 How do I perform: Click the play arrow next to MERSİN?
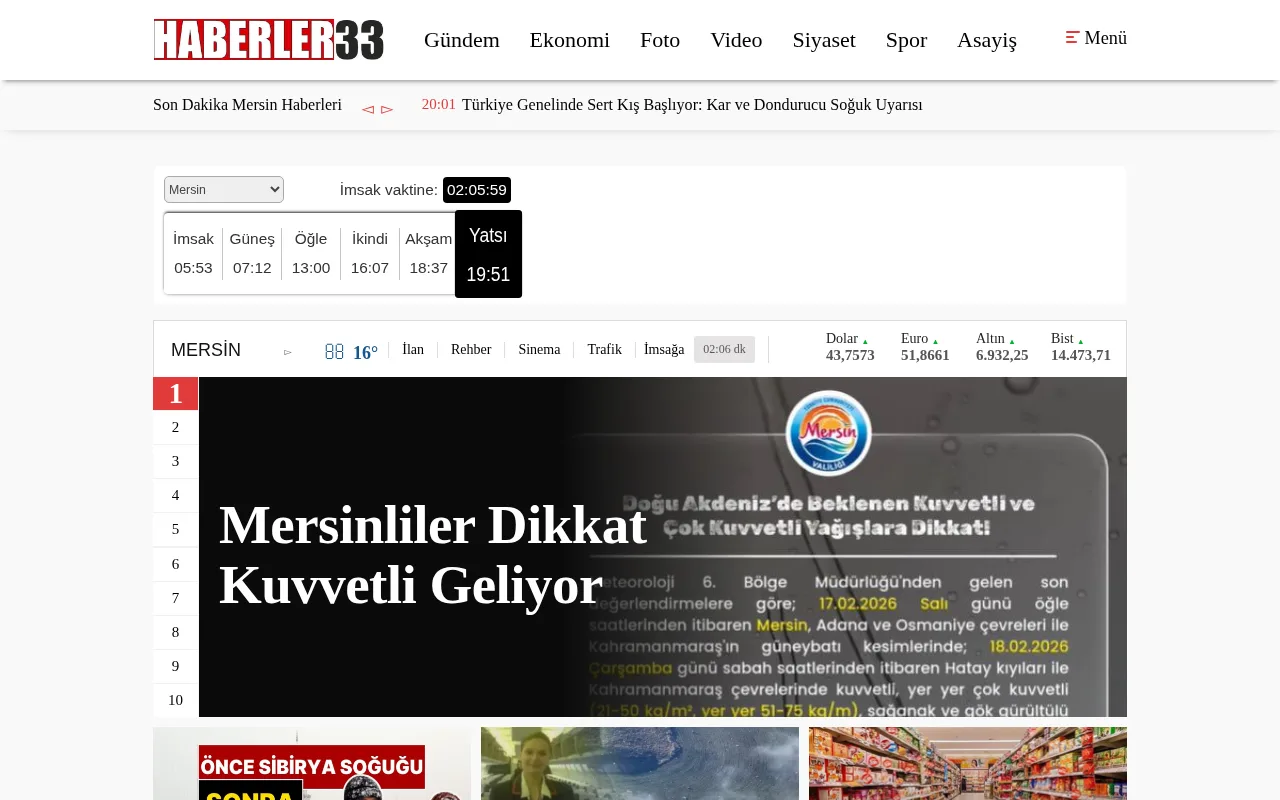click(x=288, y=352)
